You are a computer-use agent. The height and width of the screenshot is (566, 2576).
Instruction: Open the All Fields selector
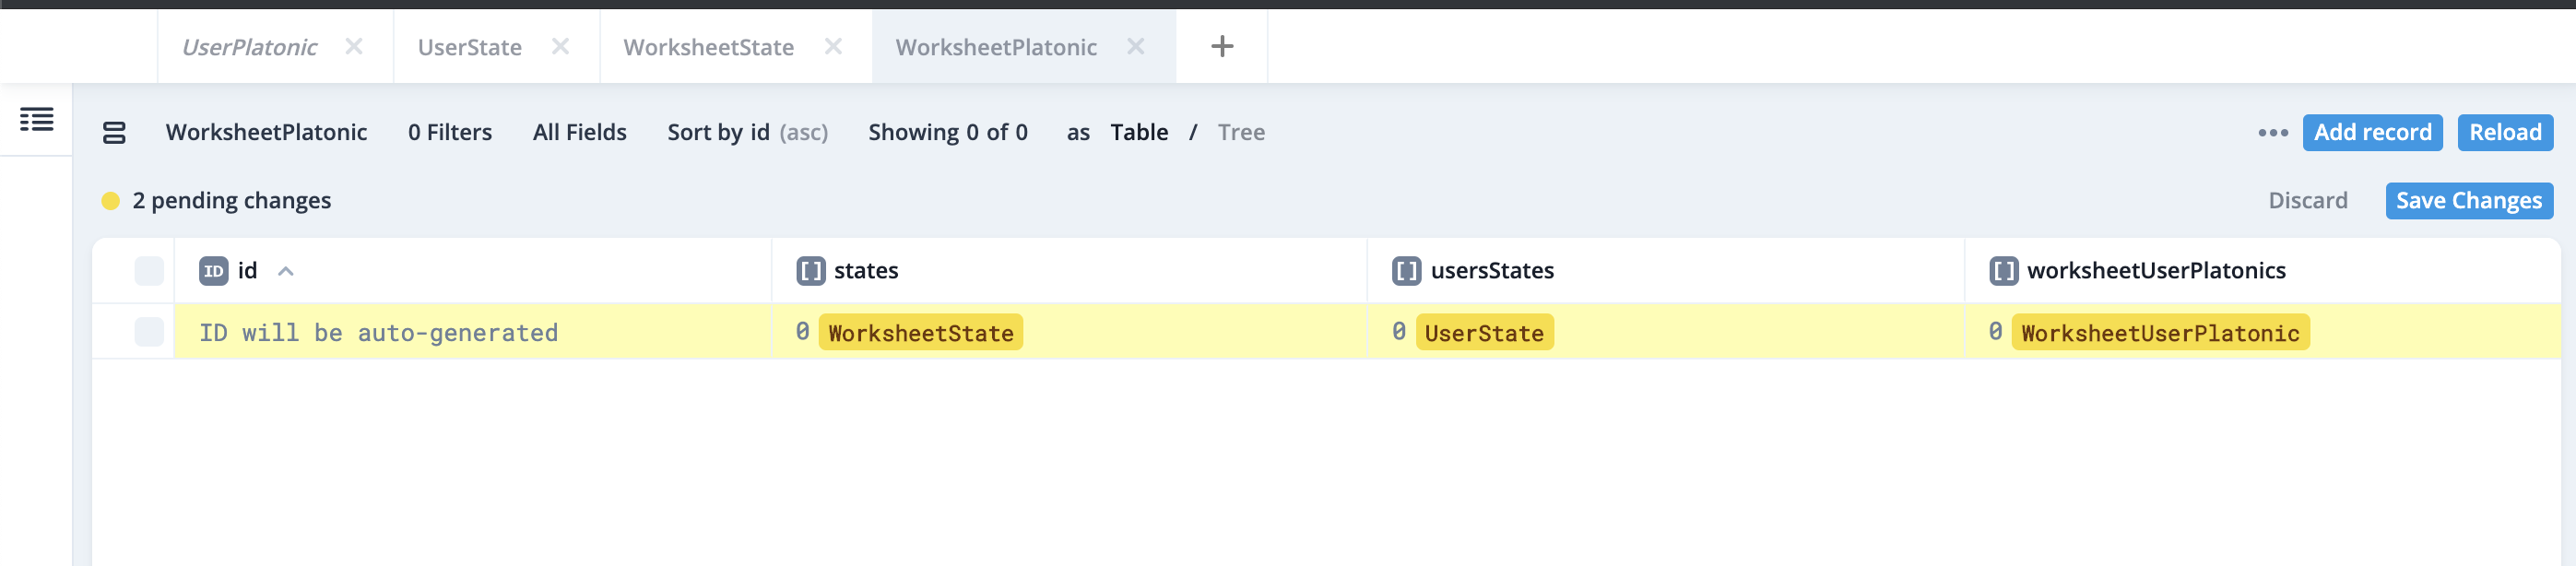tap(579, 132)
